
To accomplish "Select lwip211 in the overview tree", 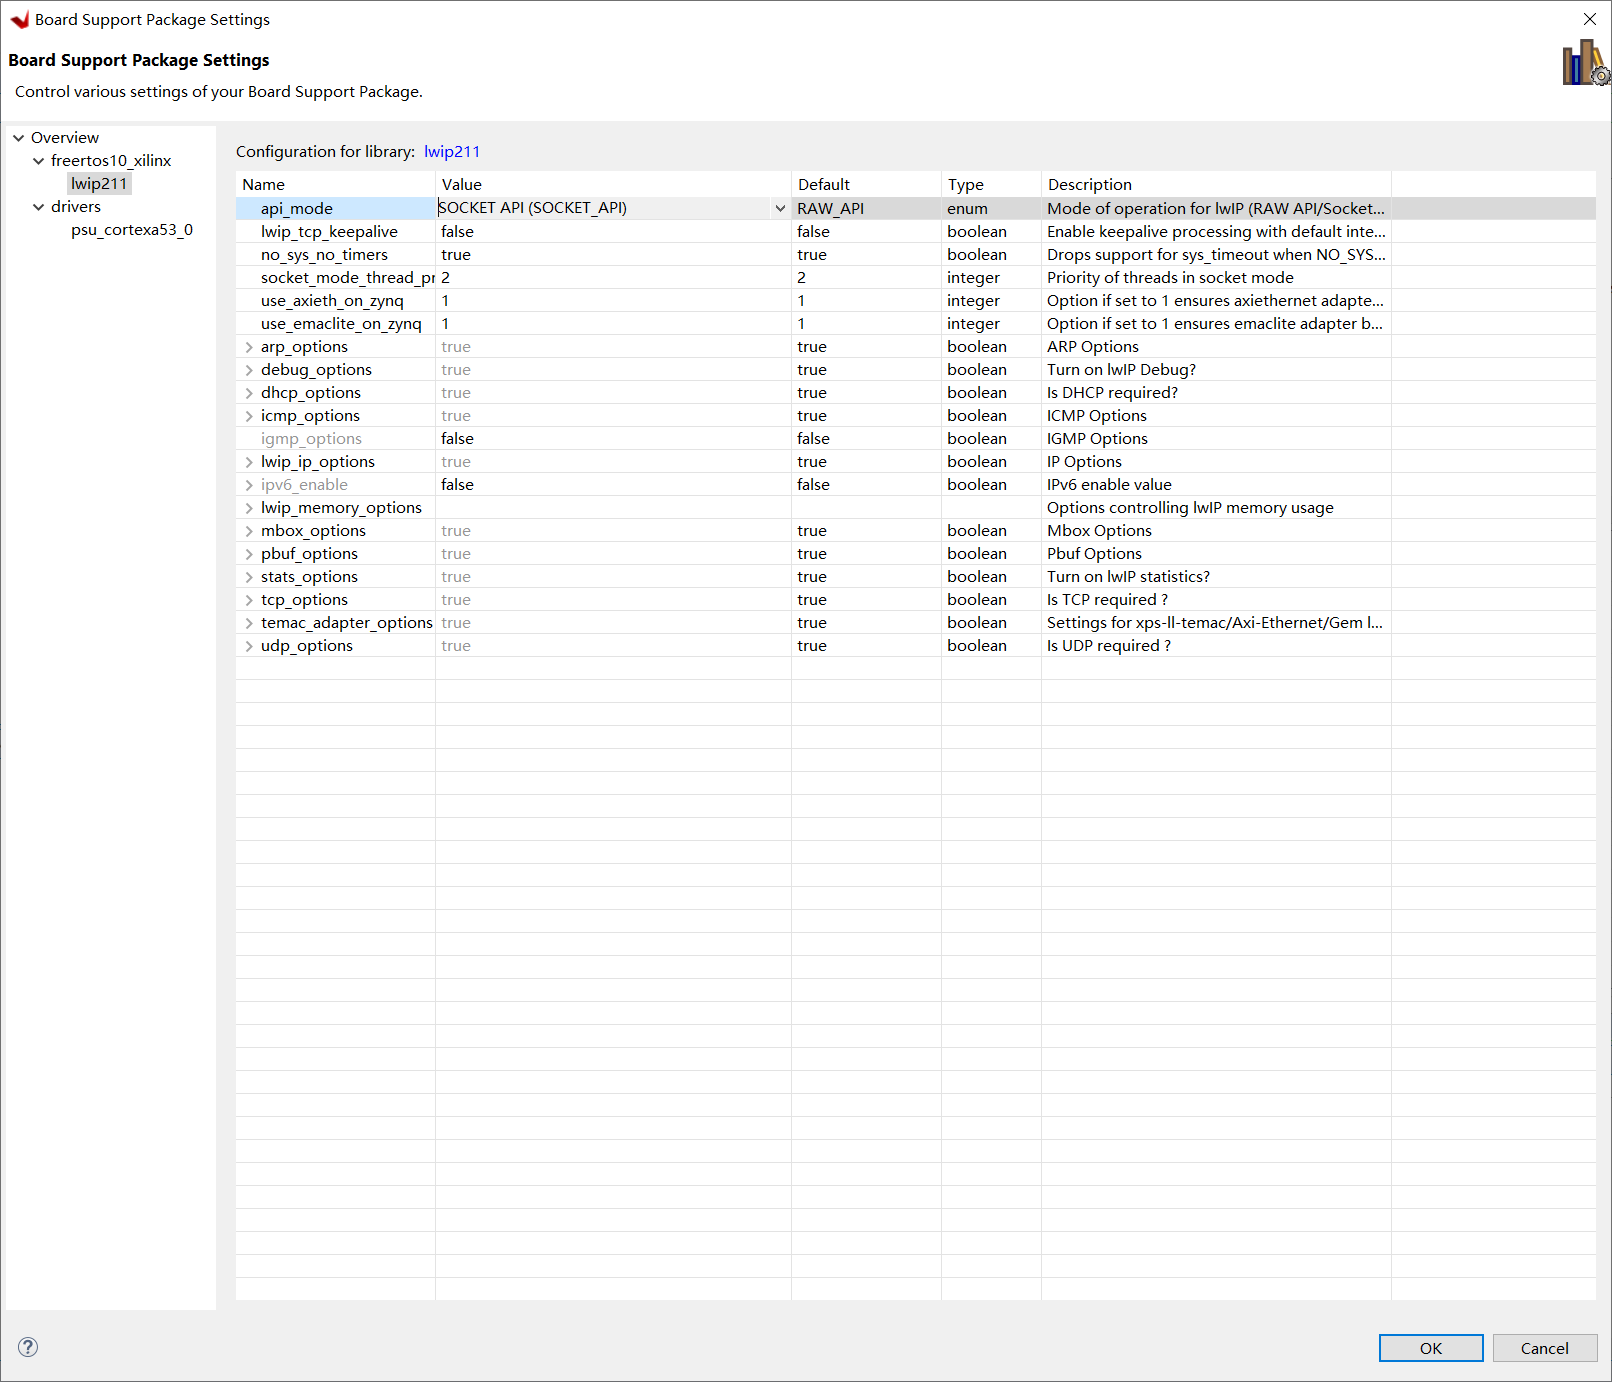I will [99, 184].
